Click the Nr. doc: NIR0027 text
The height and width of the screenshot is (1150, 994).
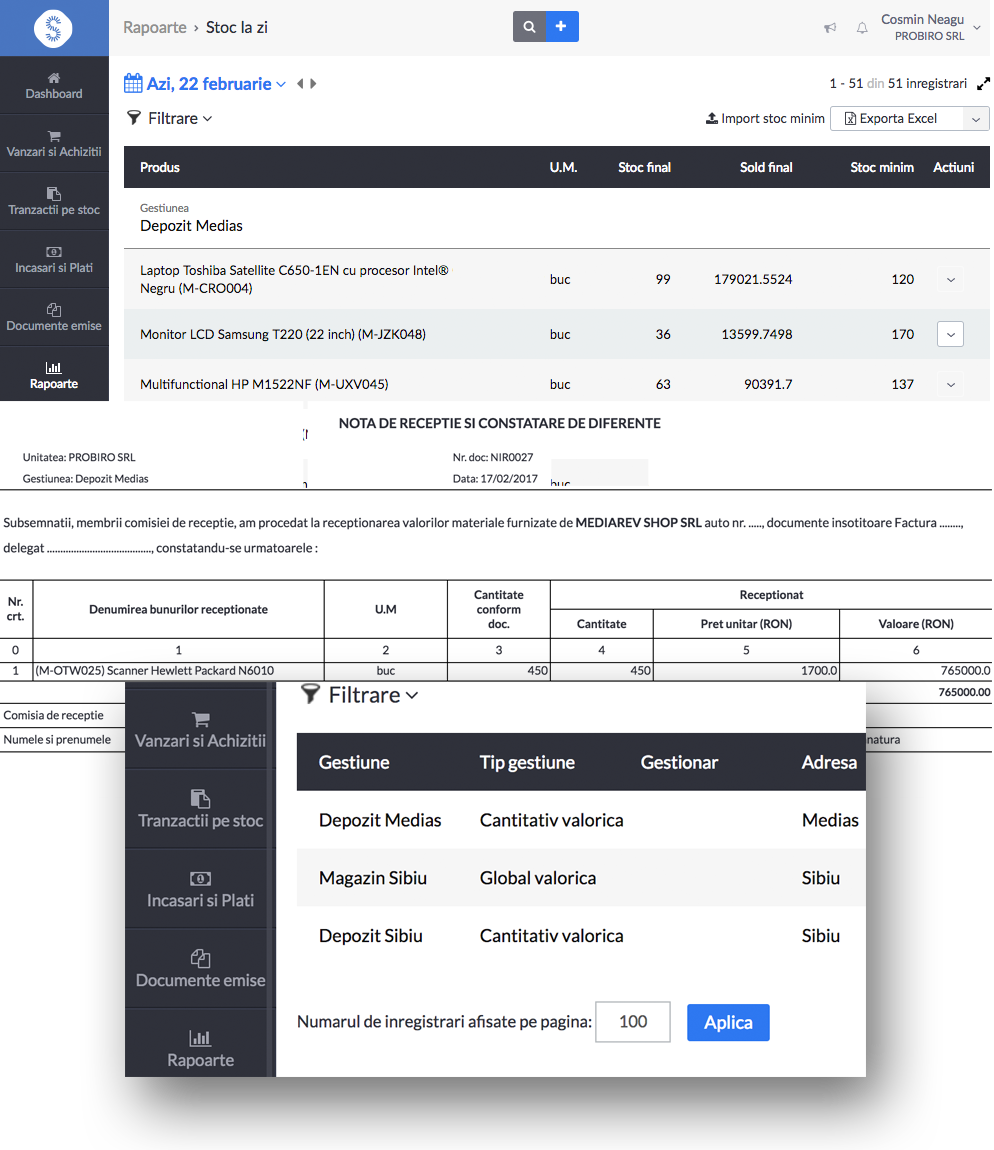click(x=493, y=457)
